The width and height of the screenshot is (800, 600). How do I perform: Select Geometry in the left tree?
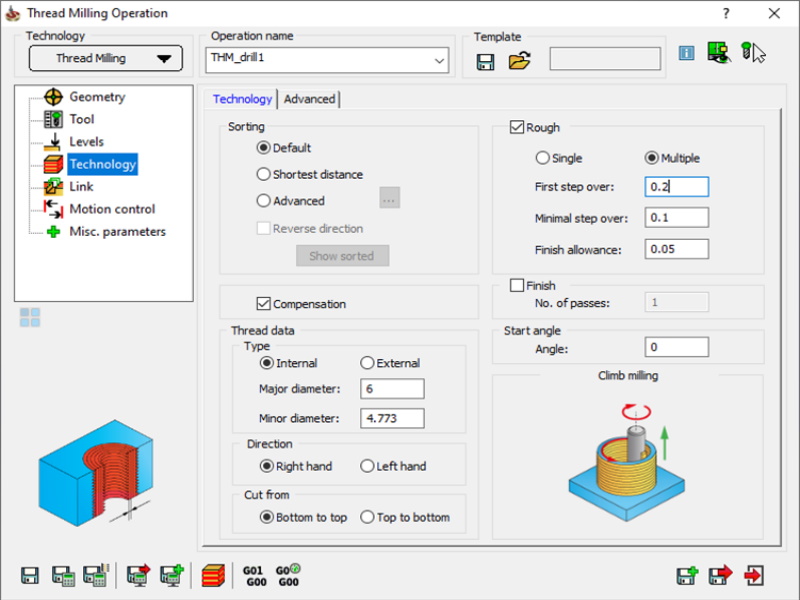coord(96,97)
